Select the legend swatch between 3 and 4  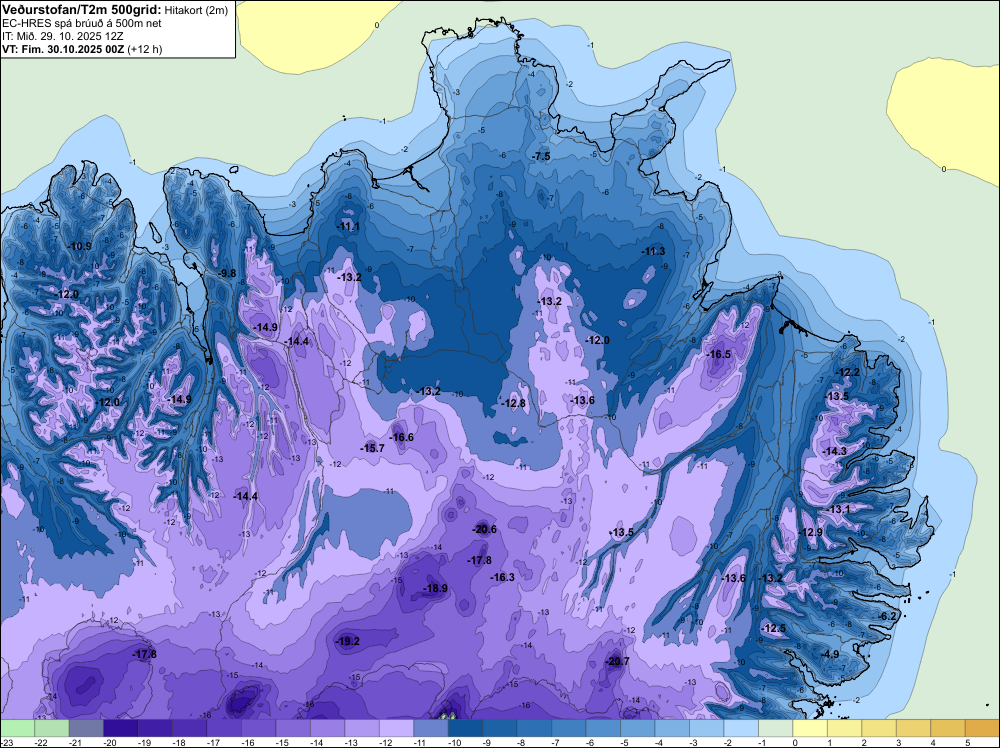coord(913,728)
